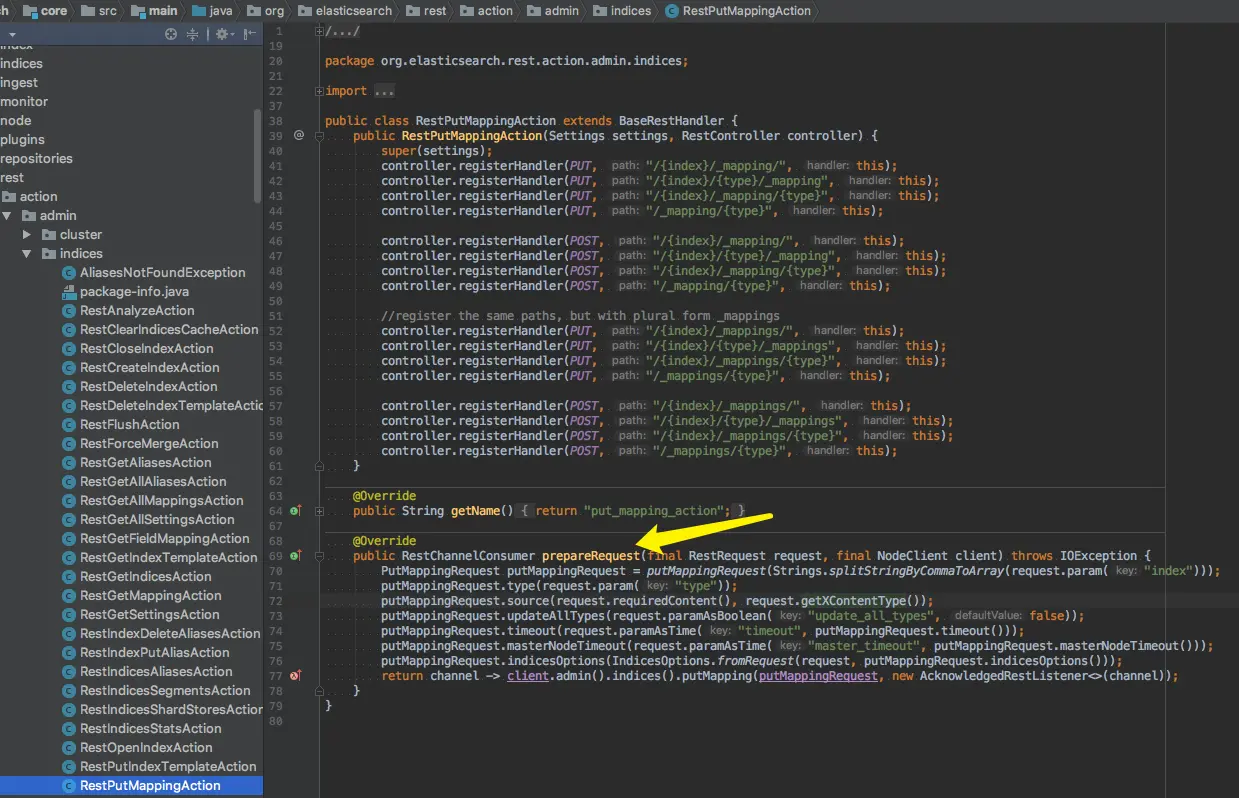1239x798 pixels.
Task: Open RestIndexPutAliasAction class
Action: 154,652
